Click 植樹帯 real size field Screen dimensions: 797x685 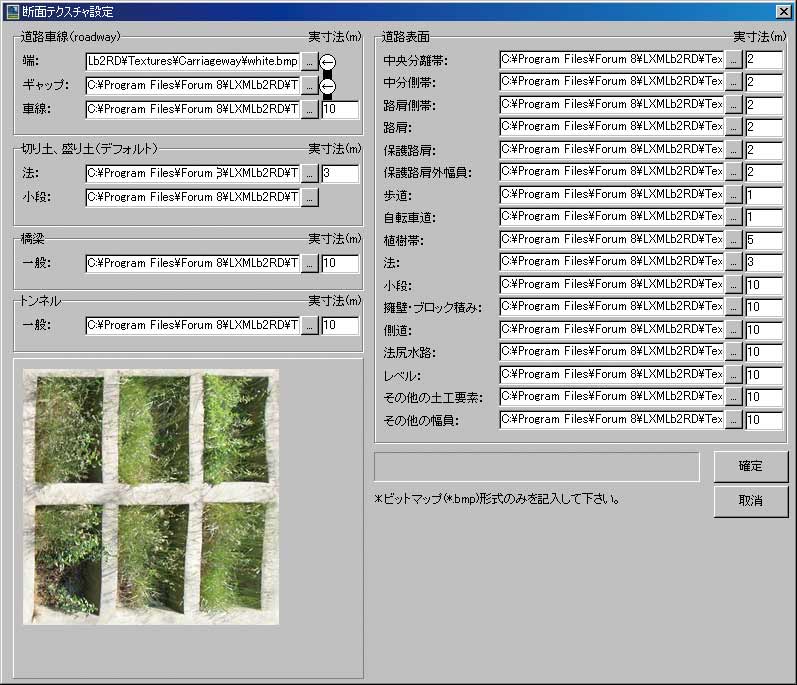(x=764, y=240)
